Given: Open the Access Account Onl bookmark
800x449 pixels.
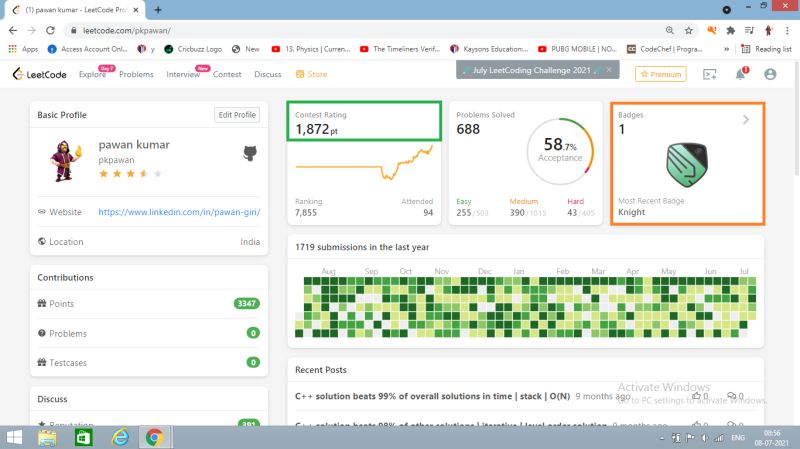Looking at the screenshot, I should [x=87, y=49].
